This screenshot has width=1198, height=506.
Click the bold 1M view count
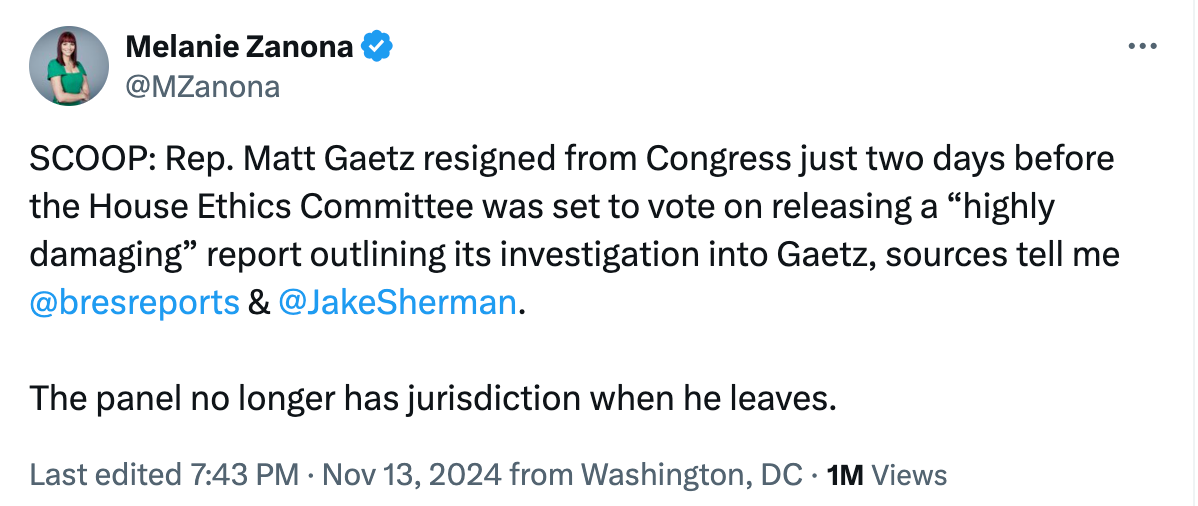[846, 474]
